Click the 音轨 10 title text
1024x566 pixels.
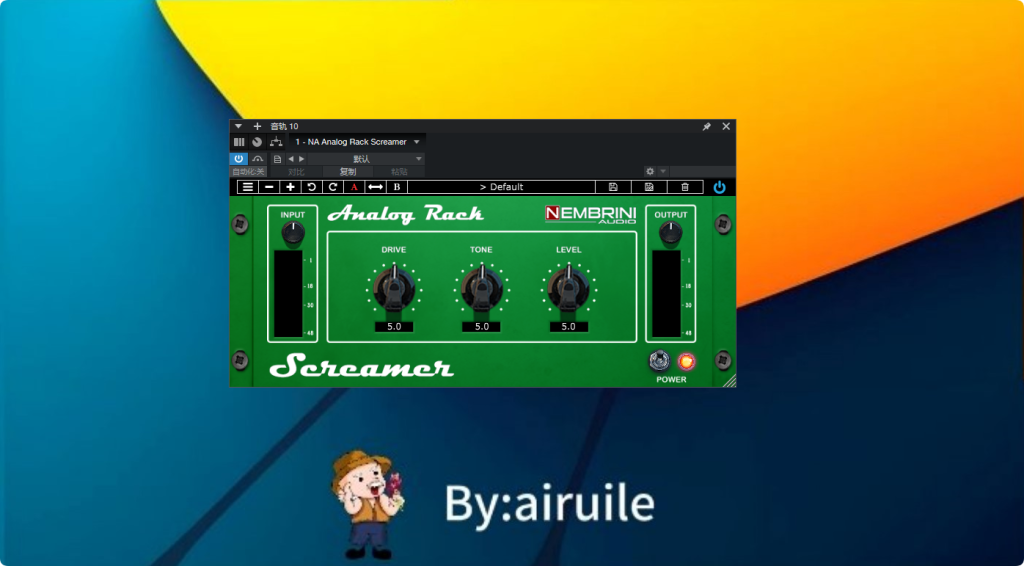tap(284, 127)
